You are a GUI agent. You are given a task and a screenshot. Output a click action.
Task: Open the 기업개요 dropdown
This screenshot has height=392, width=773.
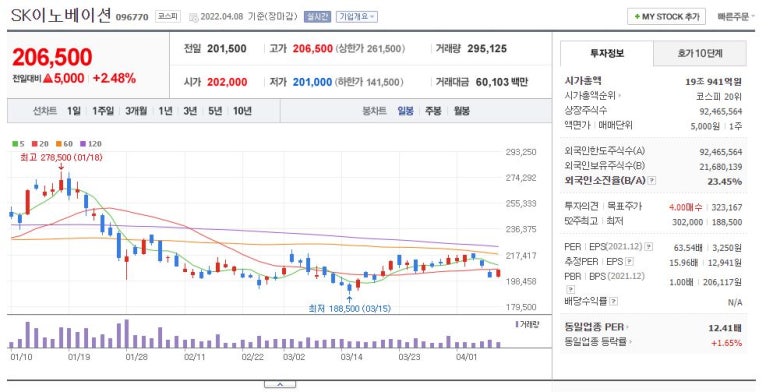click(356, 16)
